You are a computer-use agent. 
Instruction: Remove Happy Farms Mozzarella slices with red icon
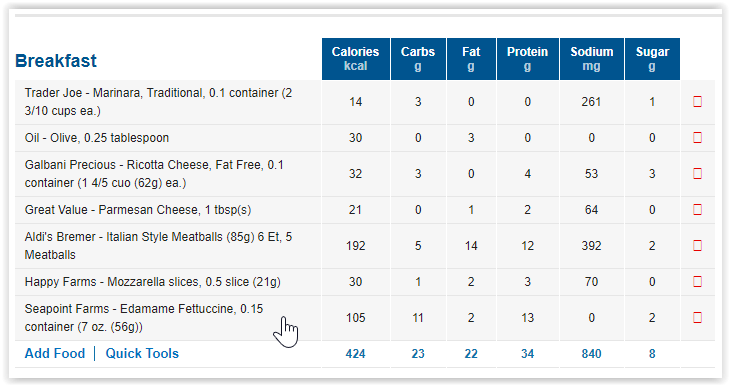(697, 281)
